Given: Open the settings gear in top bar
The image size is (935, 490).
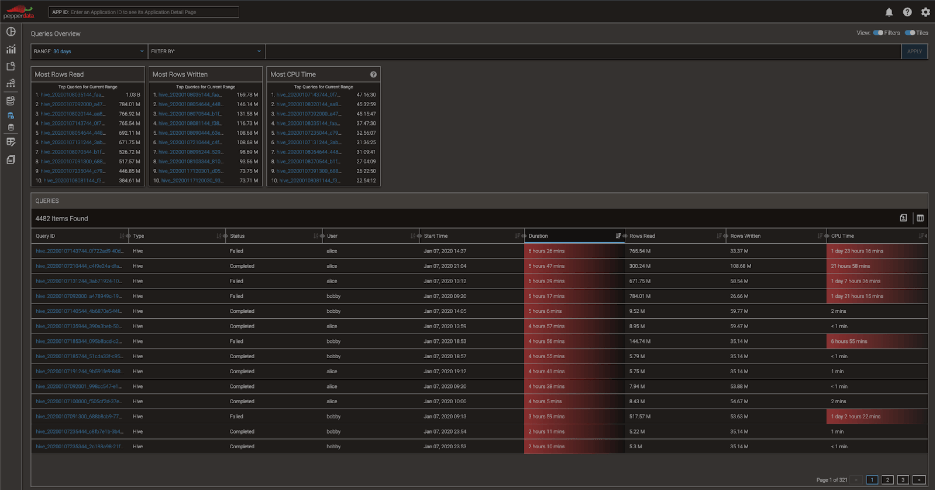Looking at the screenshot, I should coord(925,12).
